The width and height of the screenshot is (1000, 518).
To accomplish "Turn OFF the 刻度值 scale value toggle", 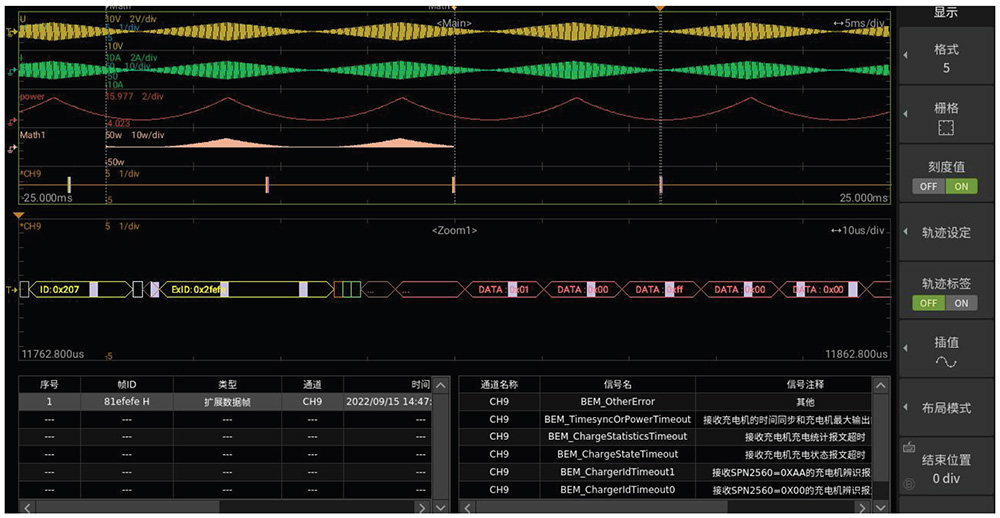I will click(x=930, y=186).
